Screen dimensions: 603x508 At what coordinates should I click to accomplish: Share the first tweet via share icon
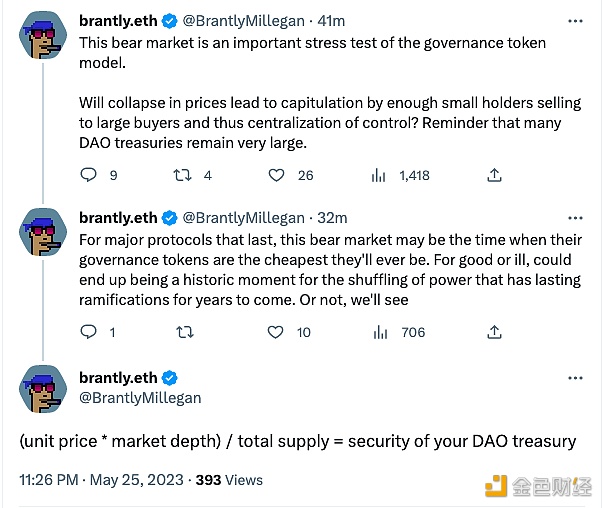pos(494,175)
